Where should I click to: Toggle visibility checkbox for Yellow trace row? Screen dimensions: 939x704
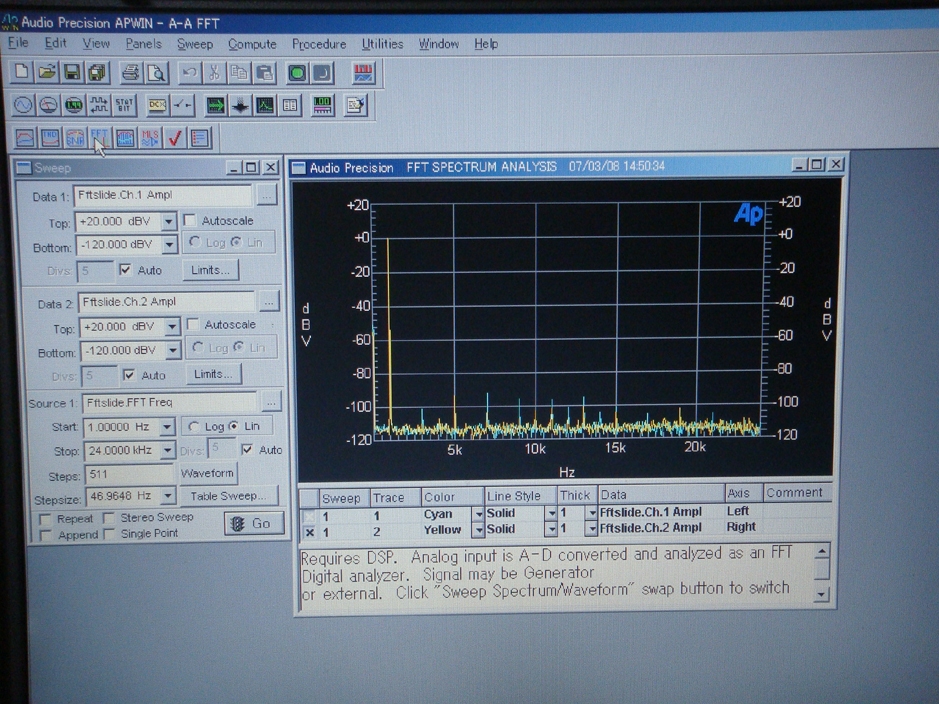click(x=310, y=532)
